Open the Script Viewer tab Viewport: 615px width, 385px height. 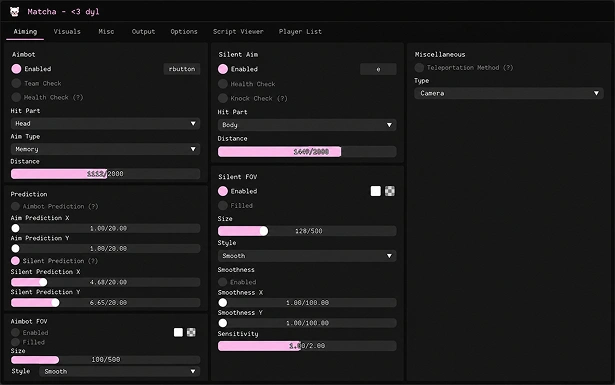[238, 32]
